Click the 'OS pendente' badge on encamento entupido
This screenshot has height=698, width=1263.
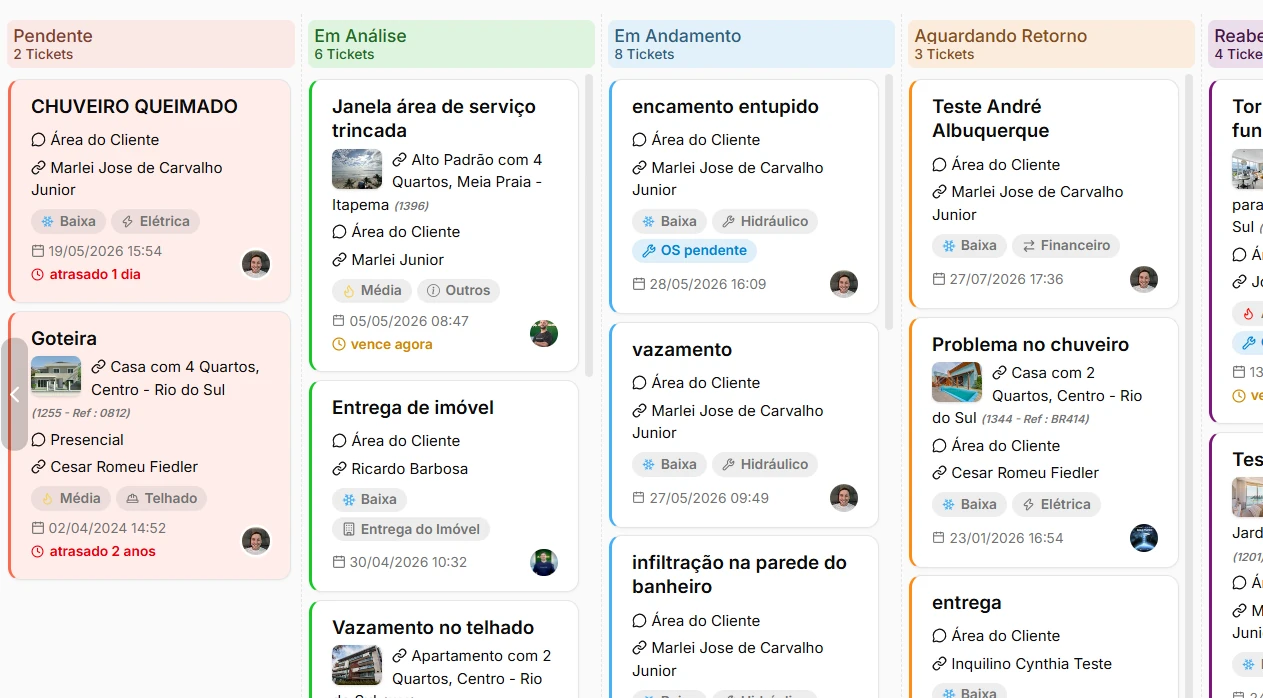coord(694,250)
